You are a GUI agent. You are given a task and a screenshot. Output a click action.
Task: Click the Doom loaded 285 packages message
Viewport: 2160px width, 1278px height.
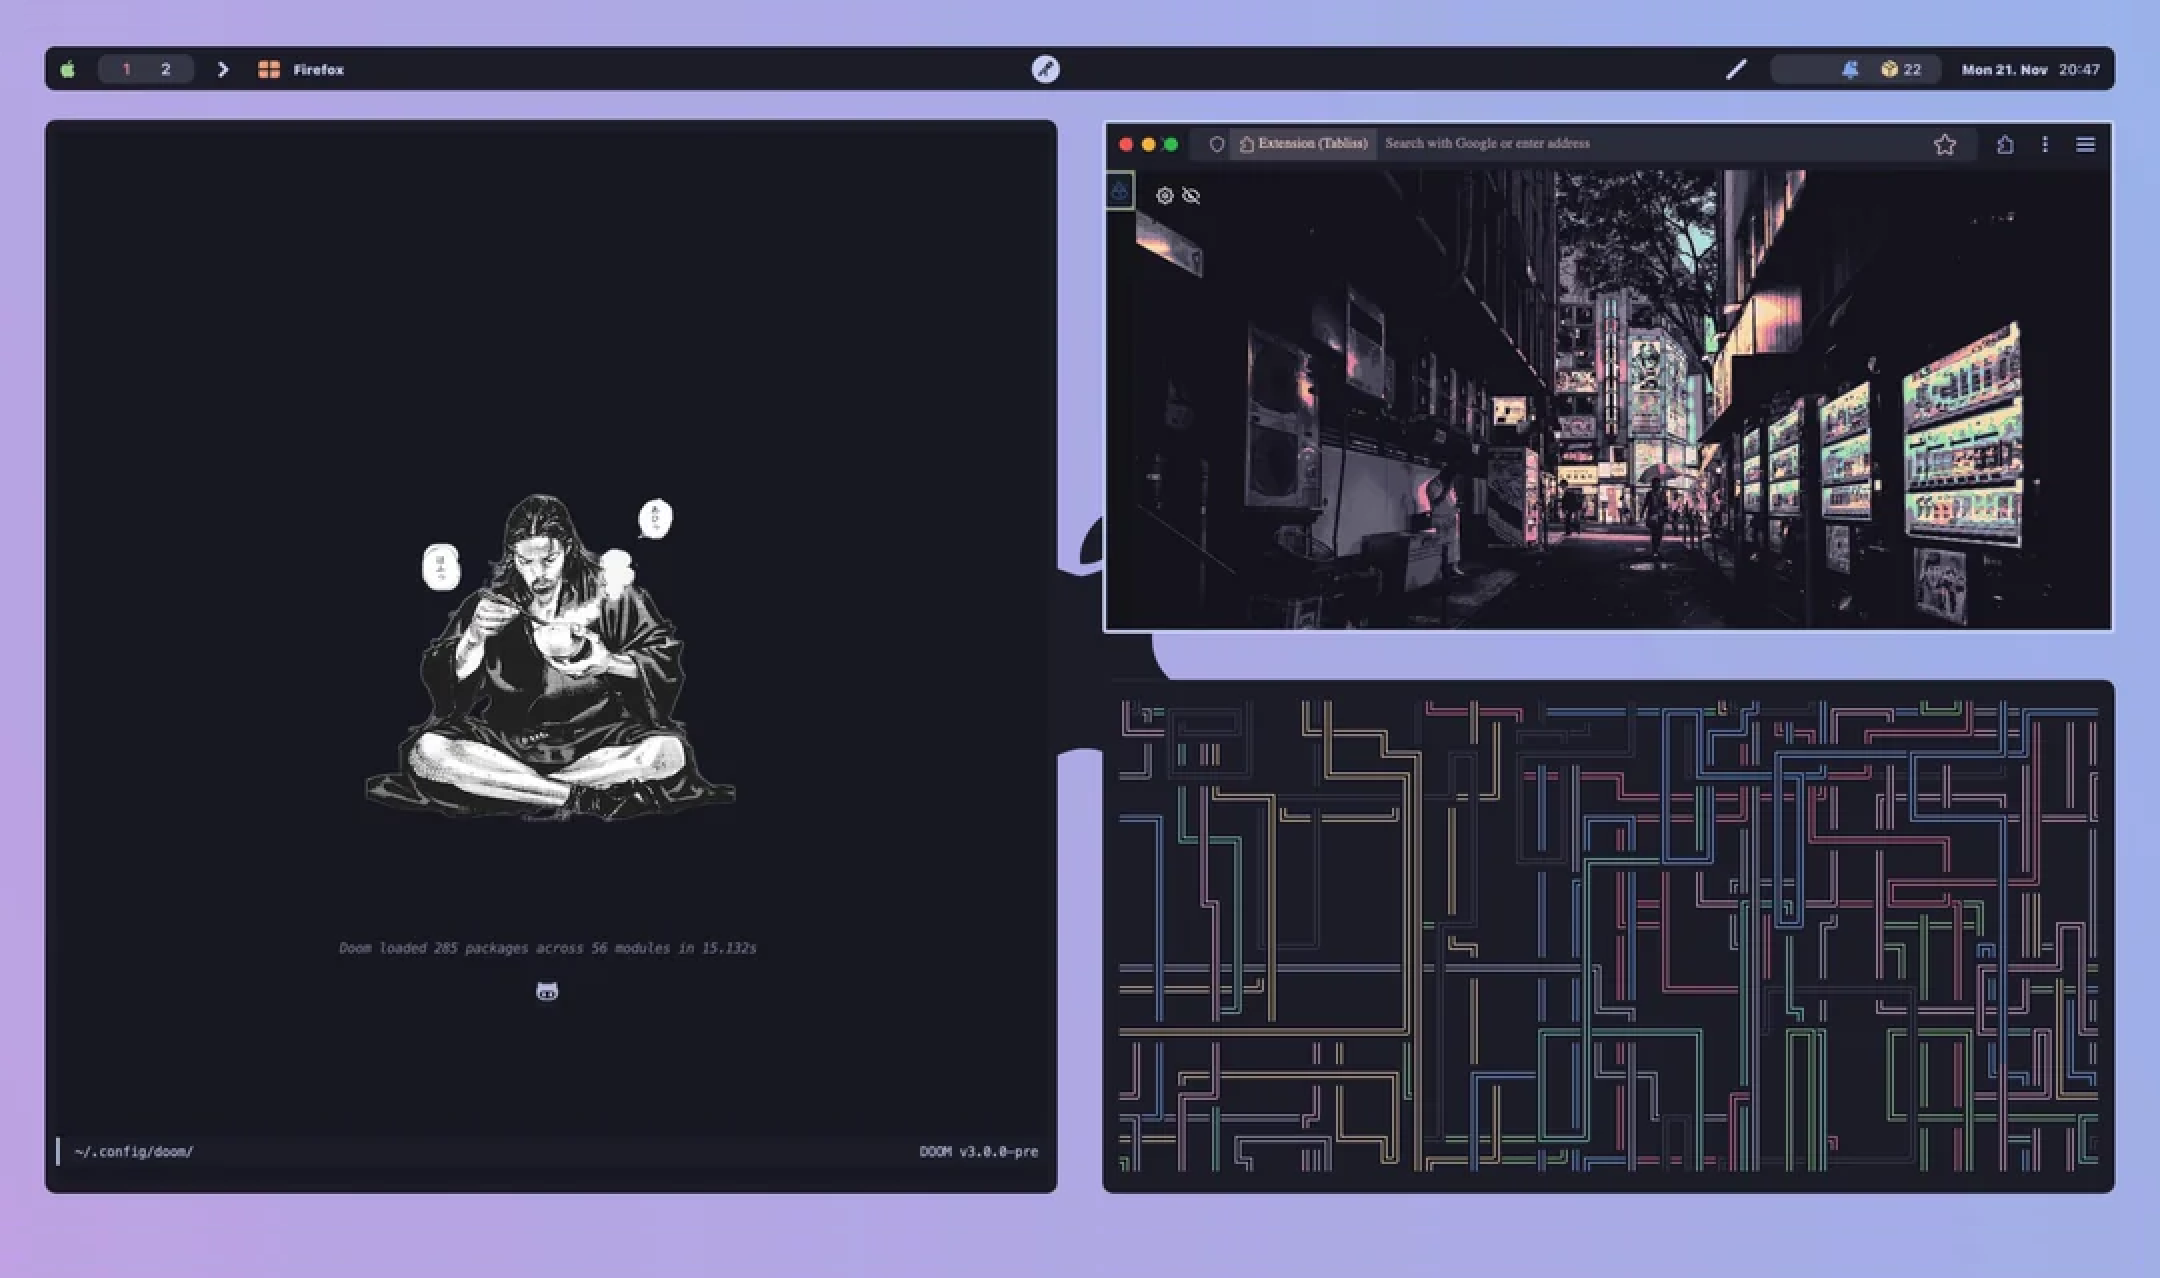pyautogui.click(x=547, y=948)
